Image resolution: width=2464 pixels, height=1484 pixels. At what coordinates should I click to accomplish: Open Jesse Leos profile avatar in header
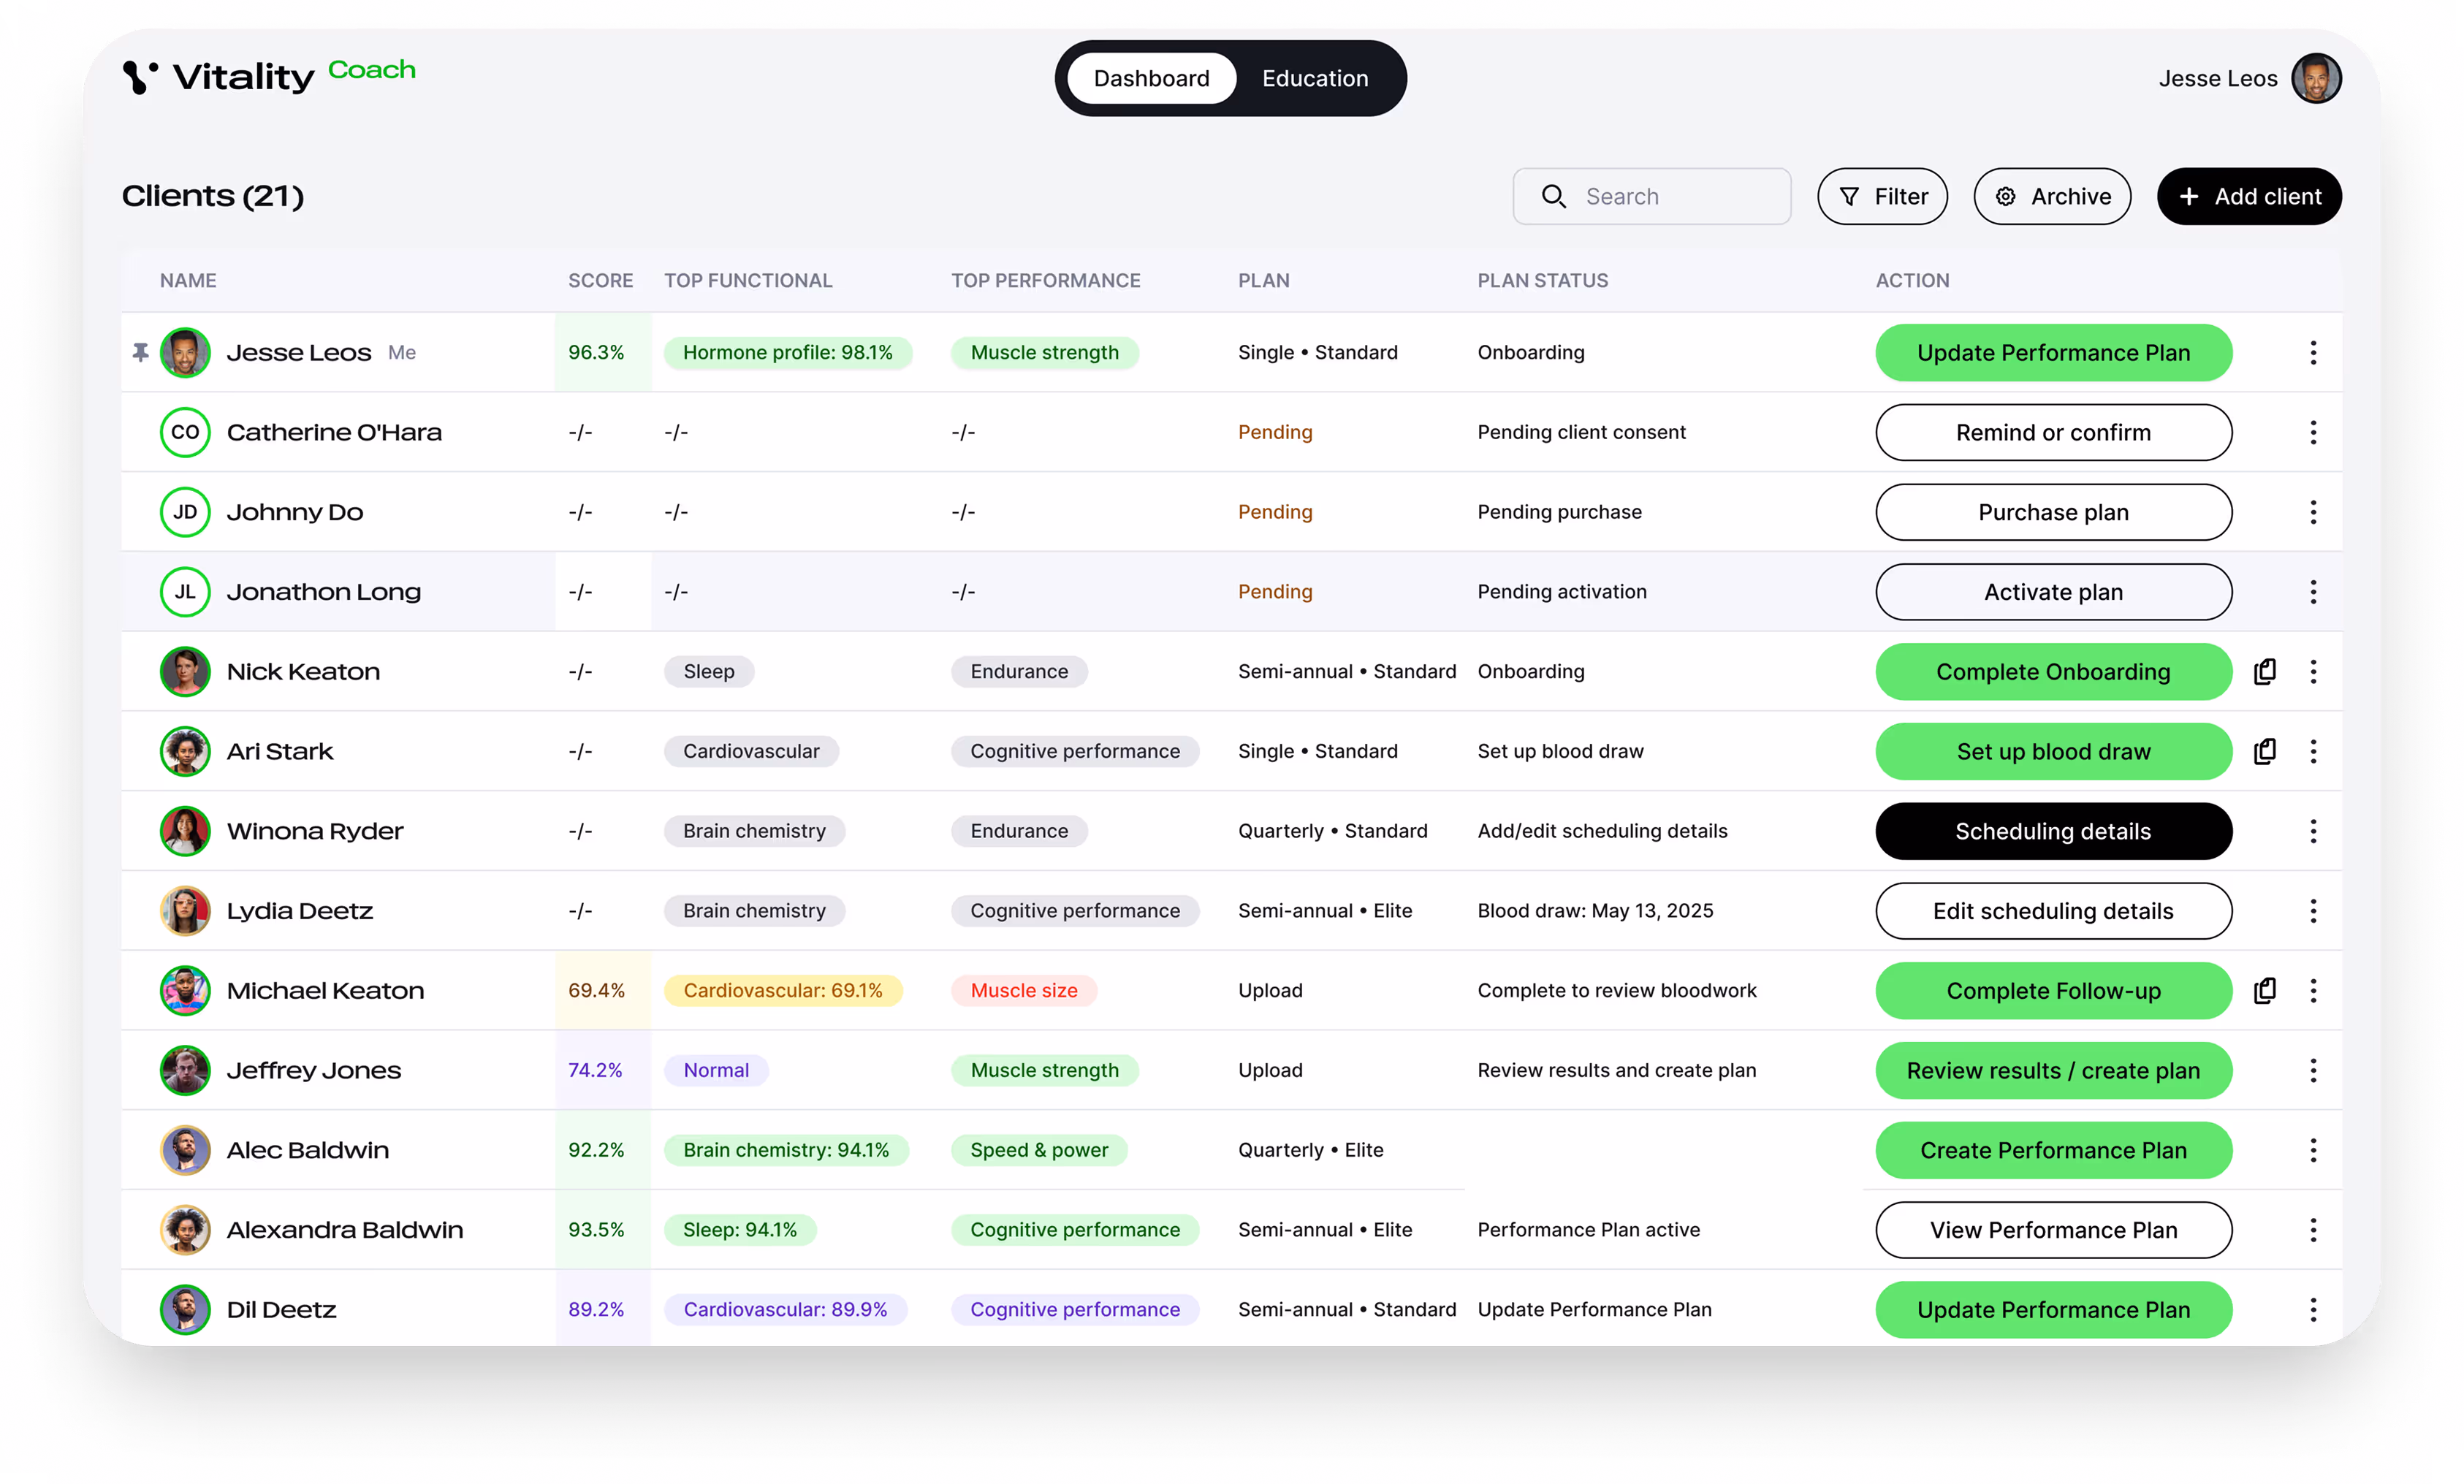(x=2316, y=78)
